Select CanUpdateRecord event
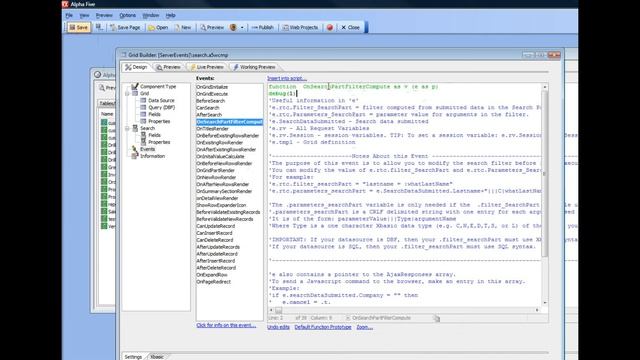 215,226
